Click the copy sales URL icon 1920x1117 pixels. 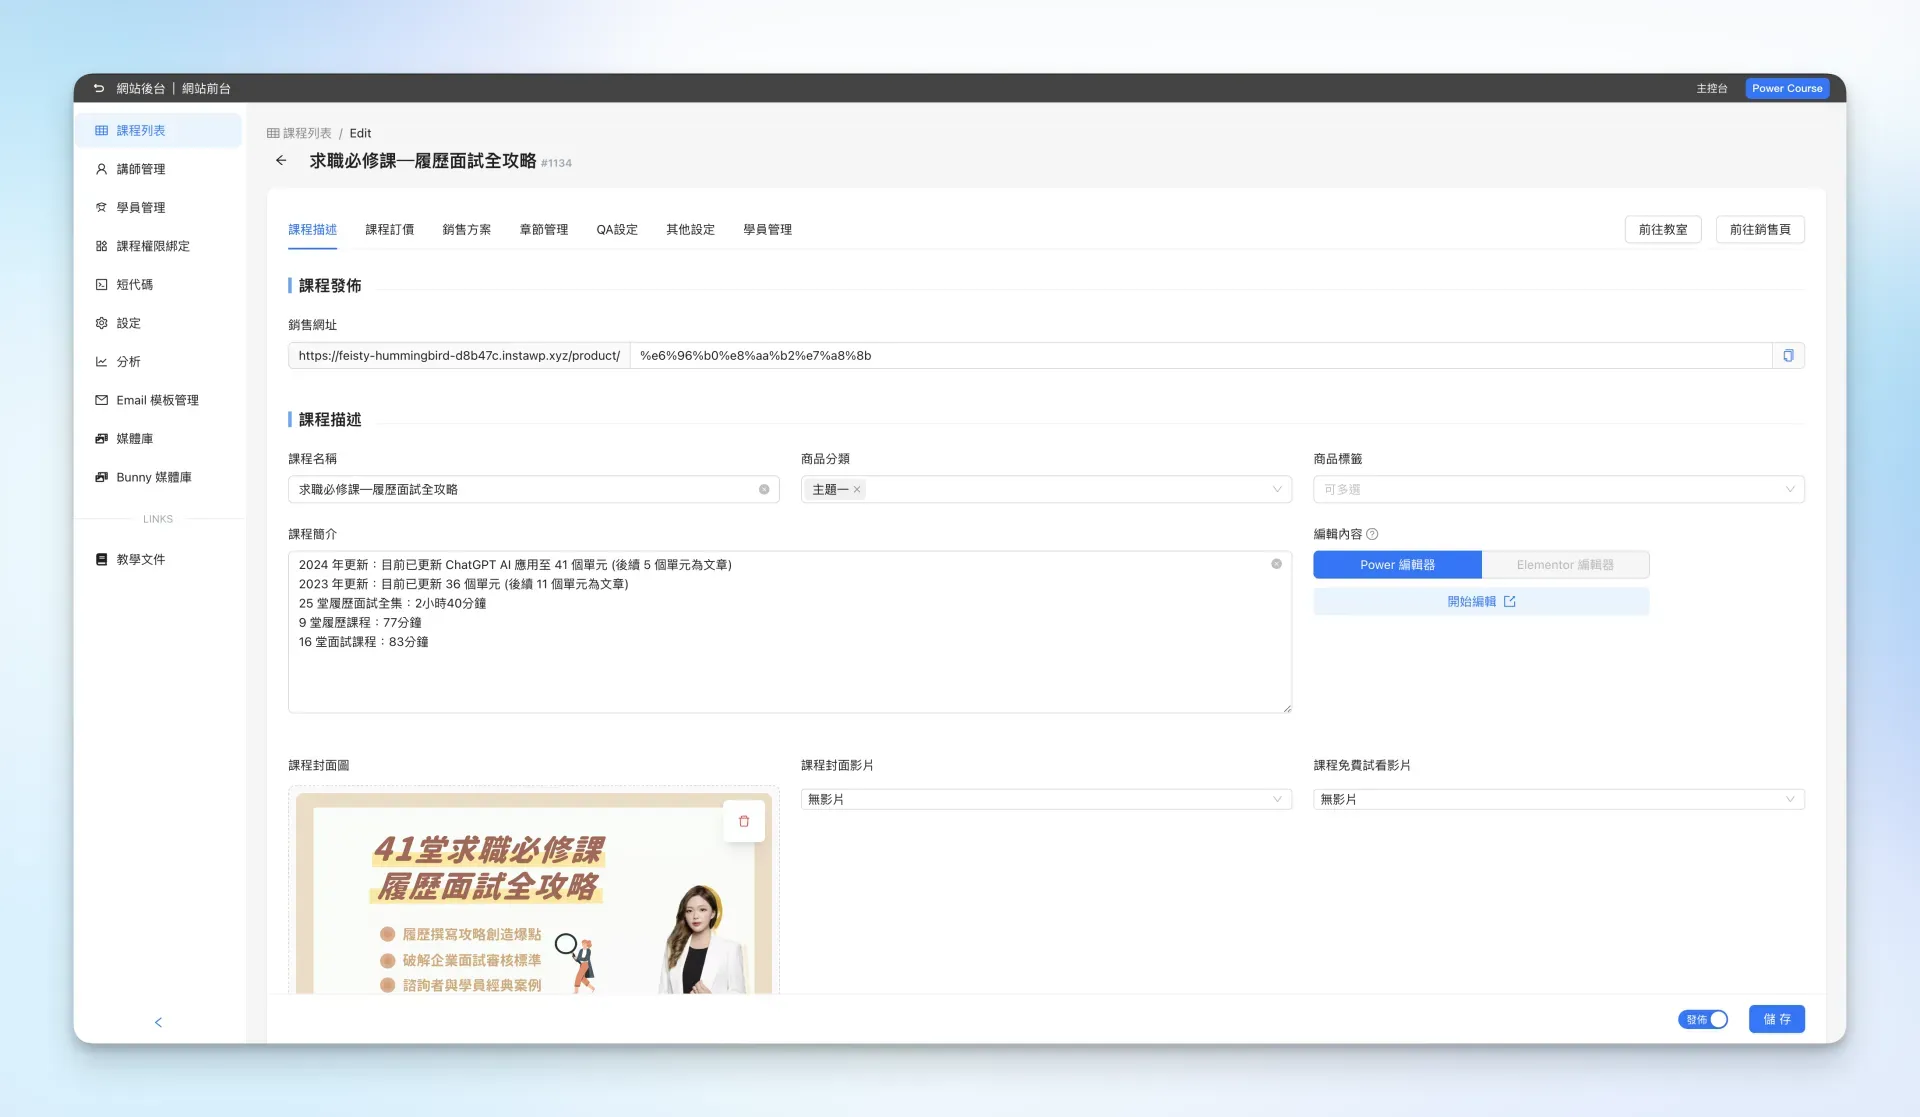(1788, 356)
